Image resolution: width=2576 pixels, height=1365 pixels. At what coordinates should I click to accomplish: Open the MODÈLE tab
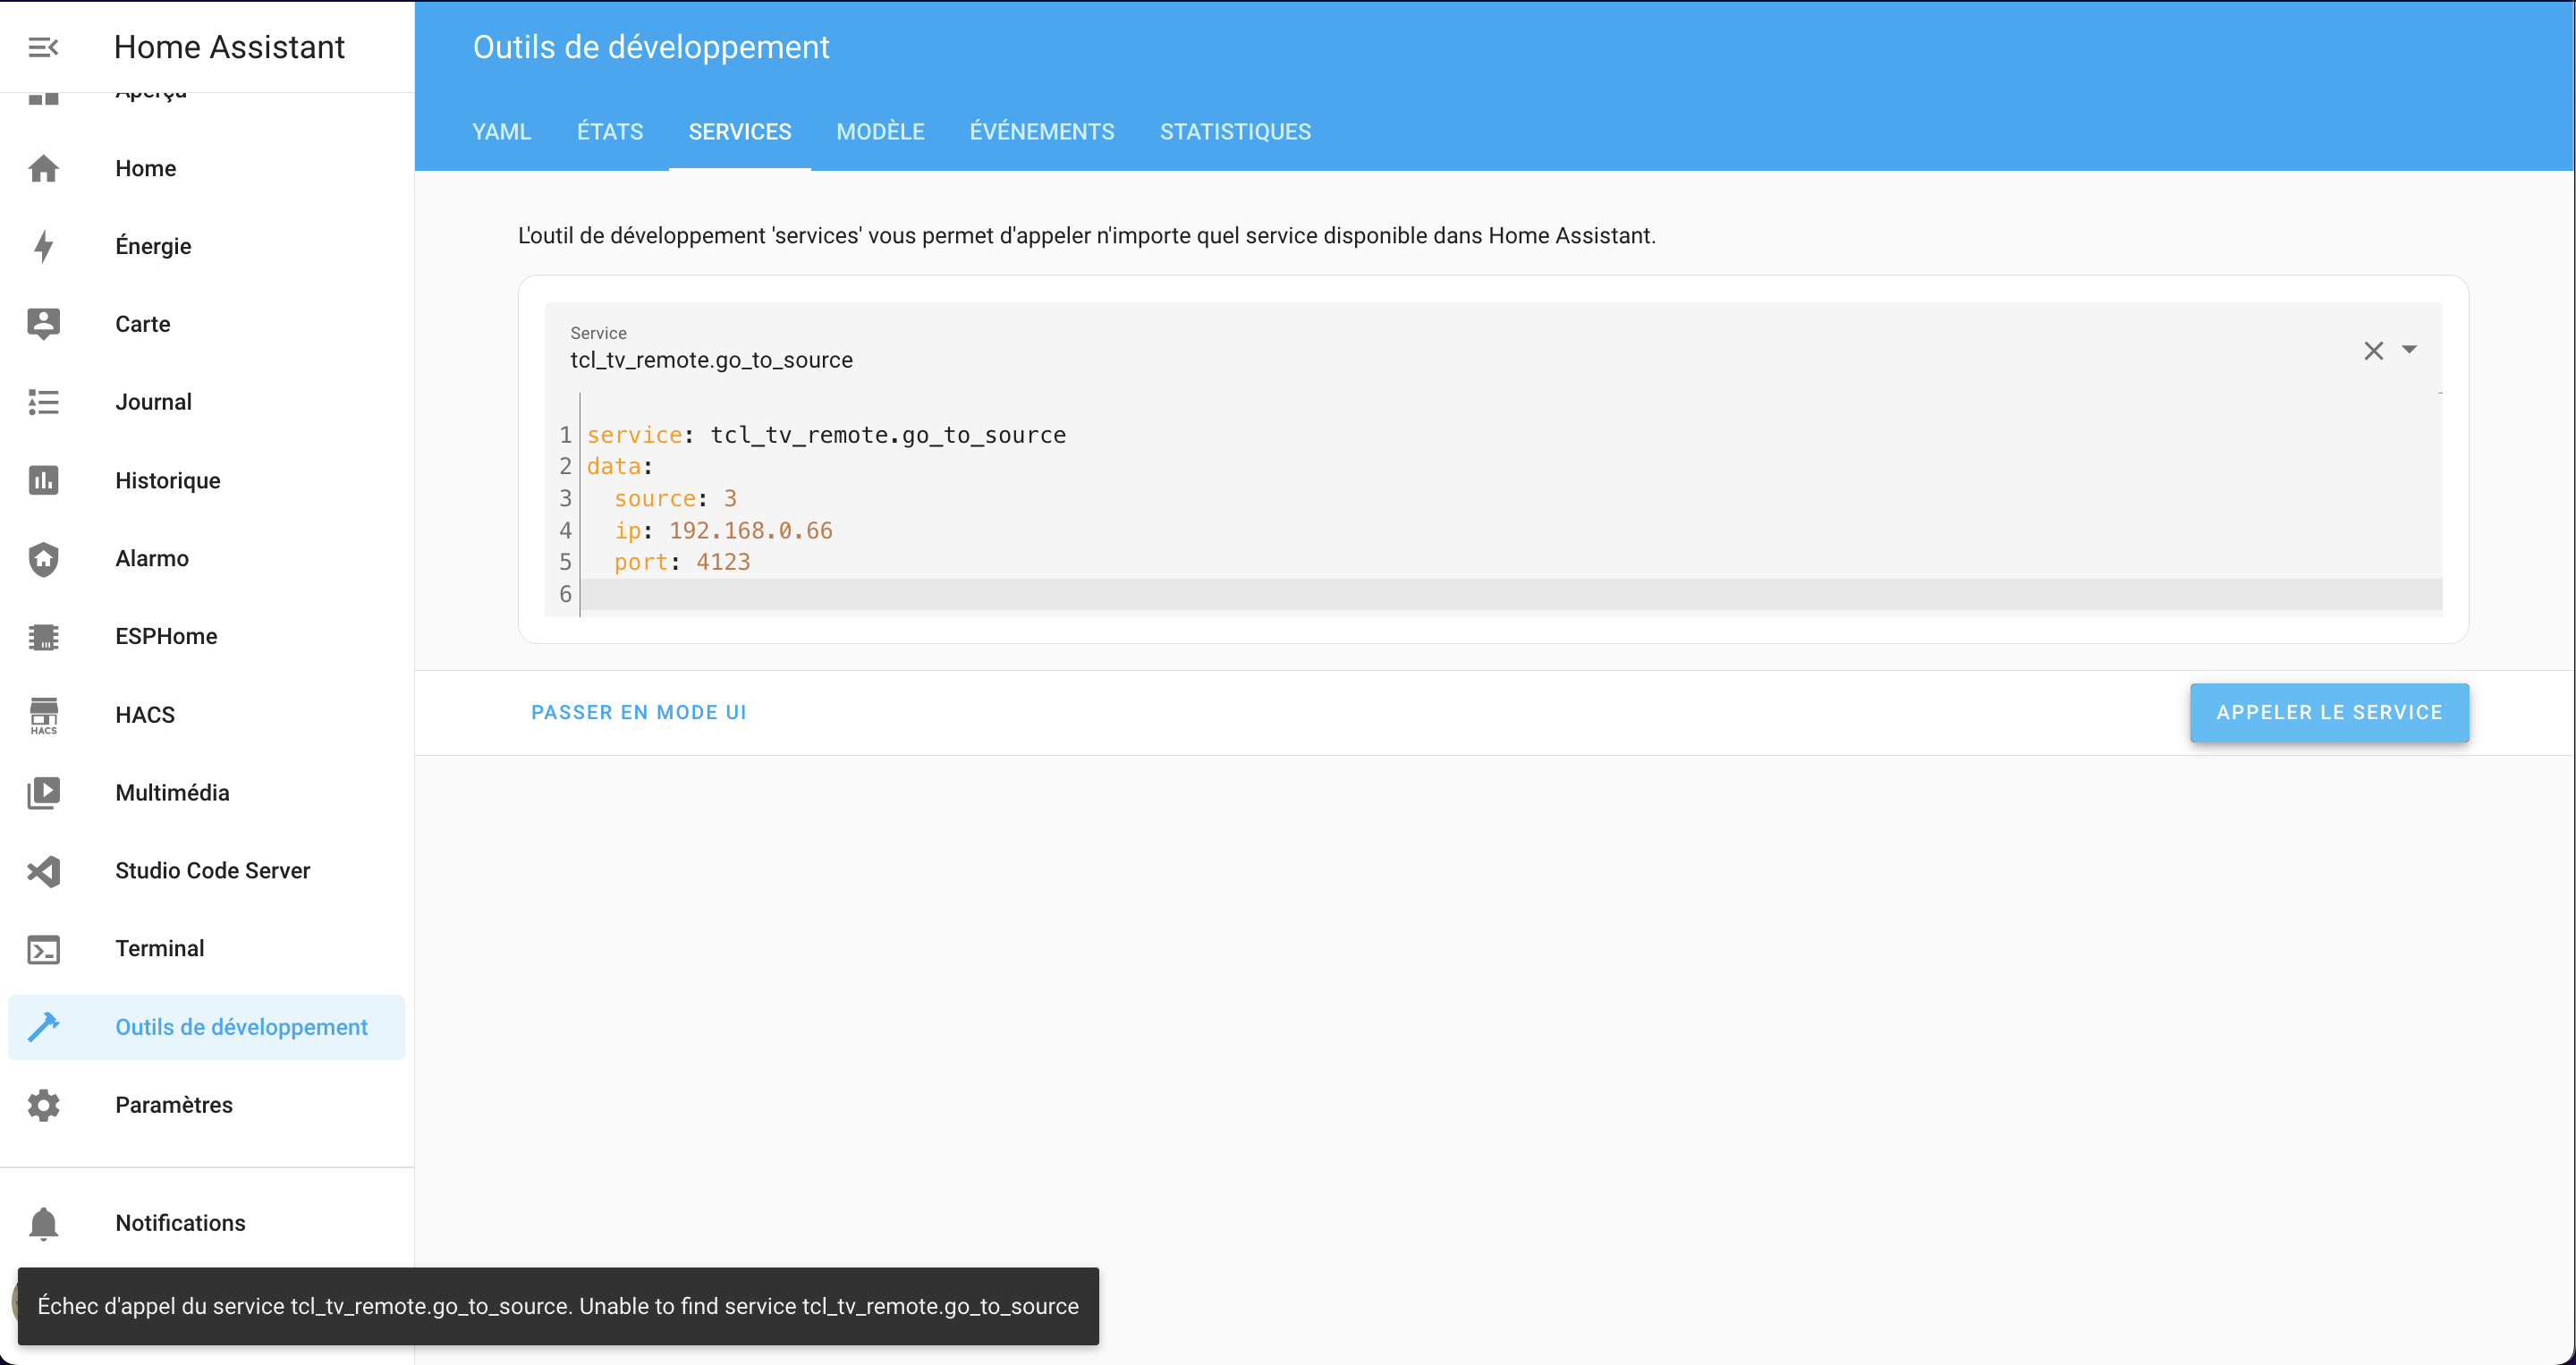880,131
